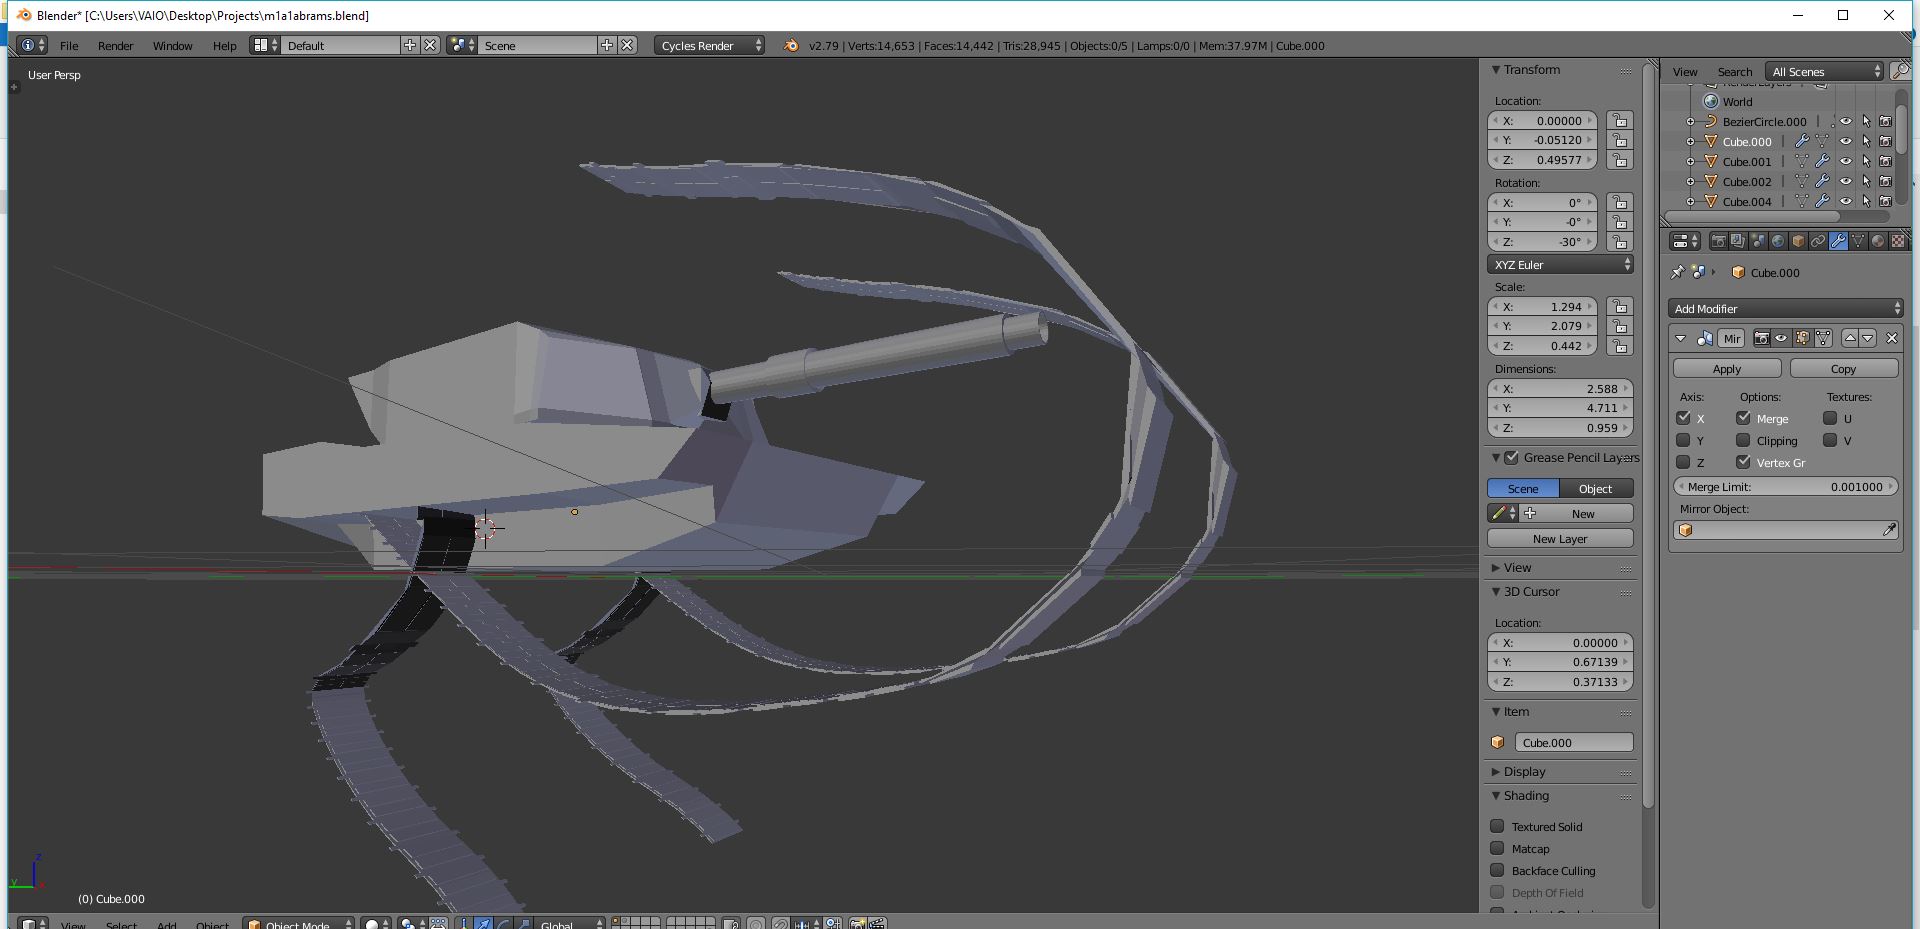The height and width of the screenshot is (929, 1920).
Task: Pin the properties context with pushpin icon
Action: tap(1677, 272)
